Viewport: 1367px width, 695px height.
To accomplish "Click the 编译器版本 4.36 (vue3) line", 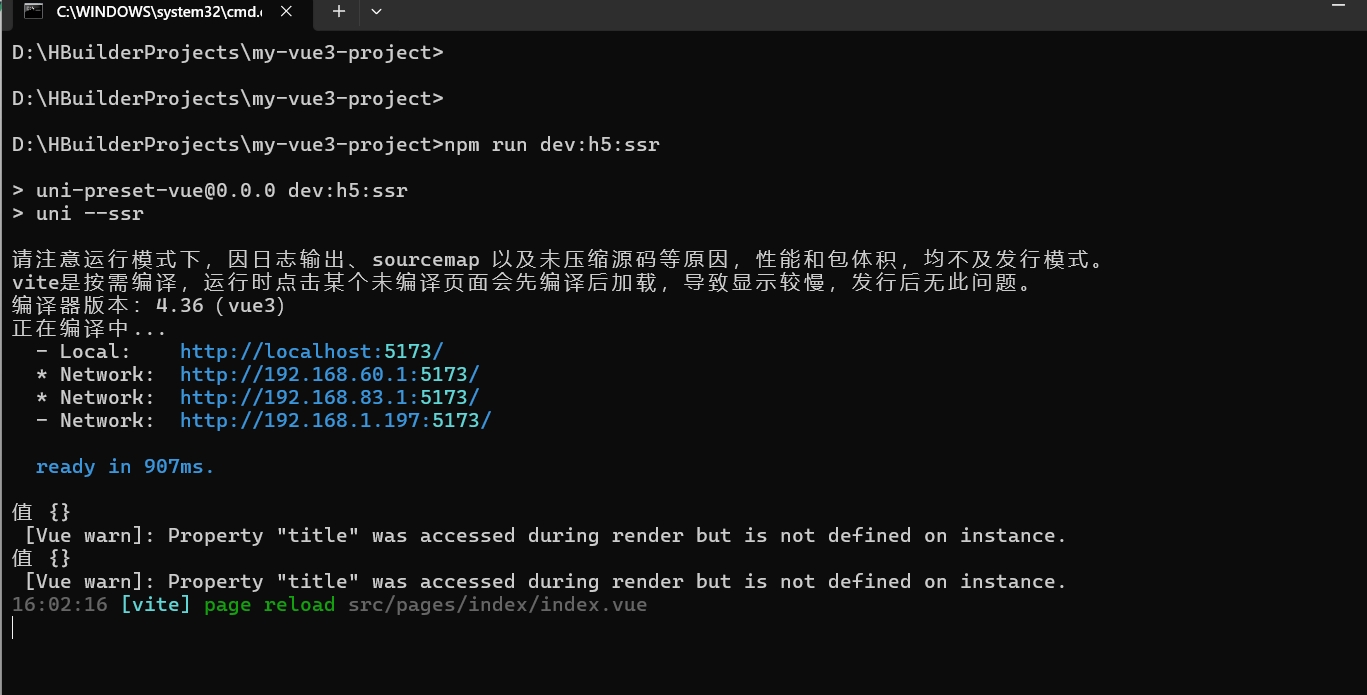I will (x=149, y=306).
